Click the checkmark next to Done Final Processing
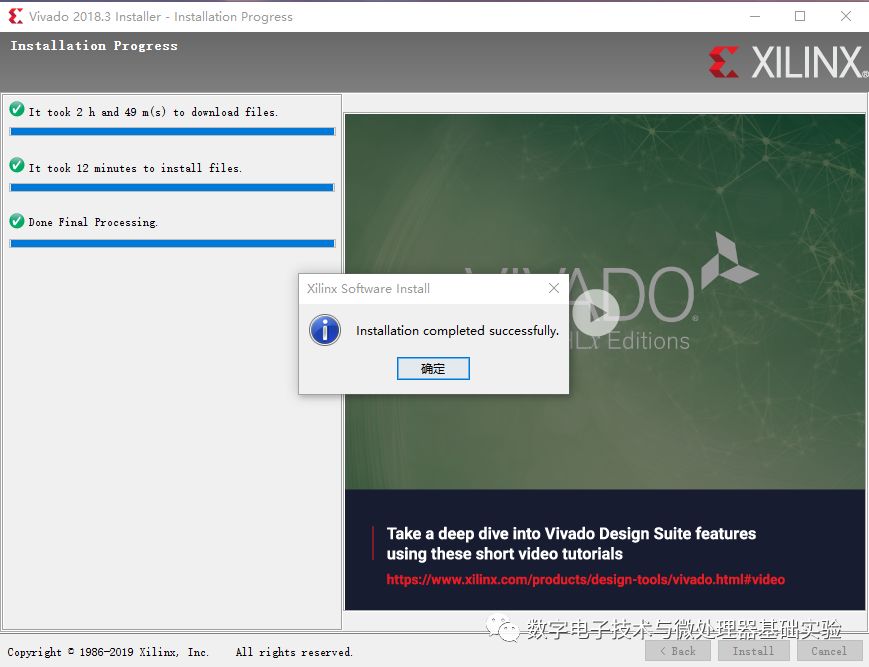Image resolution: width=869 pixels, height=667 pixels. (15, 221)
